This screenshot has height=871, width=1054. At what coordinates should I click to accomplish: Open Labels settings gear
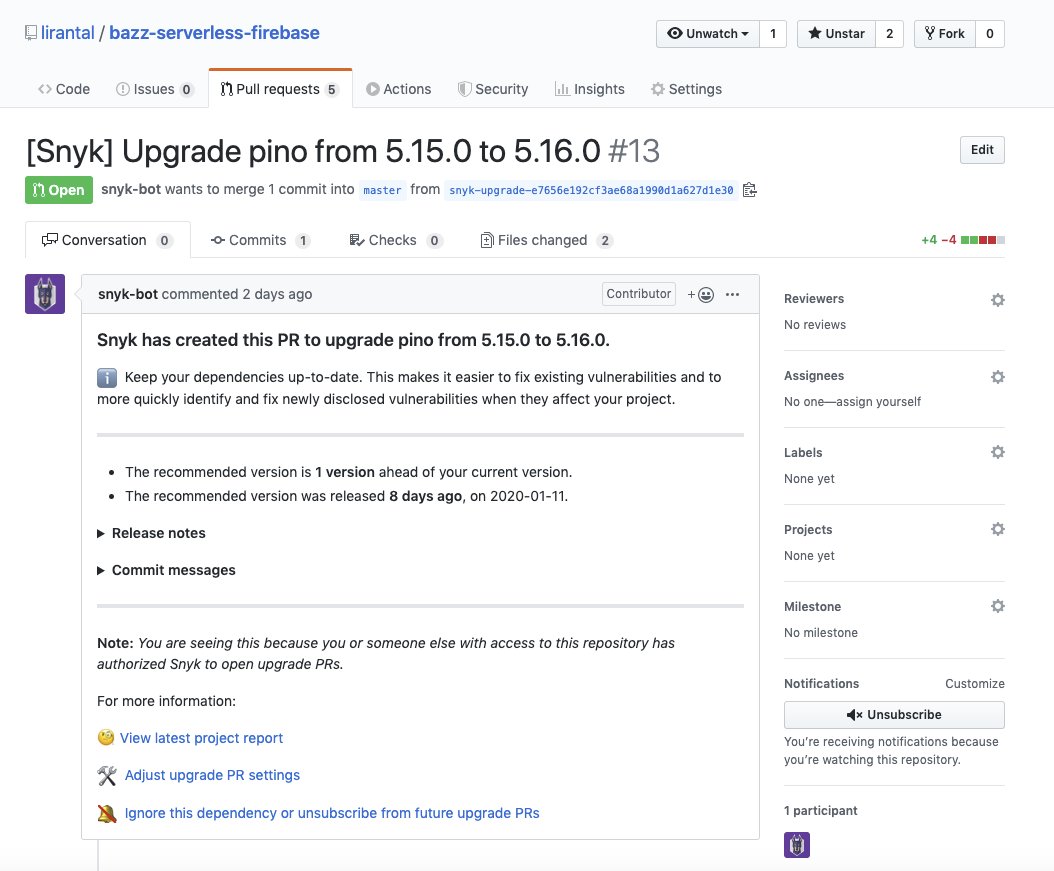click(998, 452)
